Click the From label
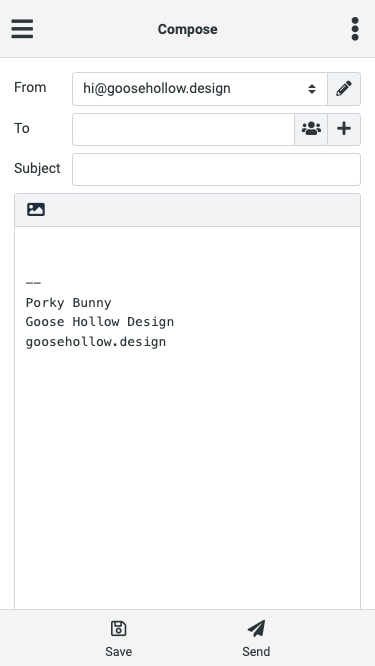Screen dimensions: 375x666 [30, 87]
